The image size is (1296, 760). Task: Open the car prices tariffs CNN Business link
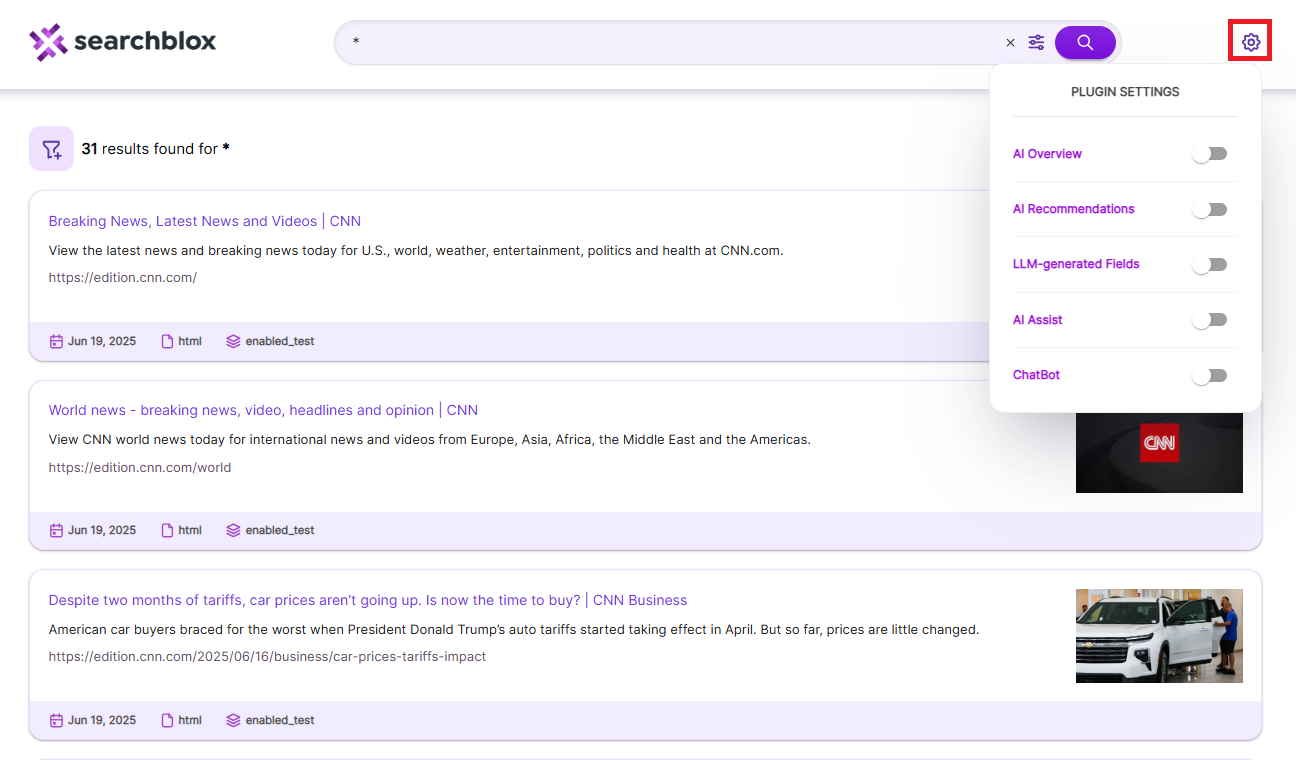point(368,600)
